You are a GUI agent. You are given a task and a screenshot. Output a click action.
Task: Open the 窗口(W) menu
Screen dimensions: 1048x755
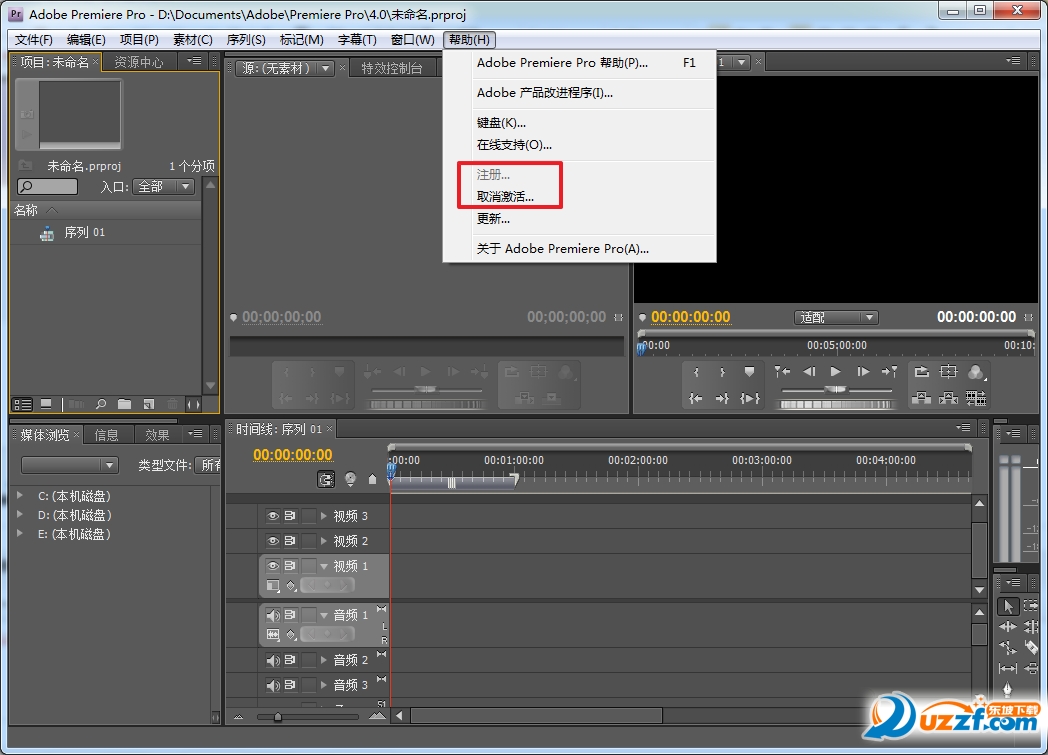pyautogui.click(x=412, y=39)
